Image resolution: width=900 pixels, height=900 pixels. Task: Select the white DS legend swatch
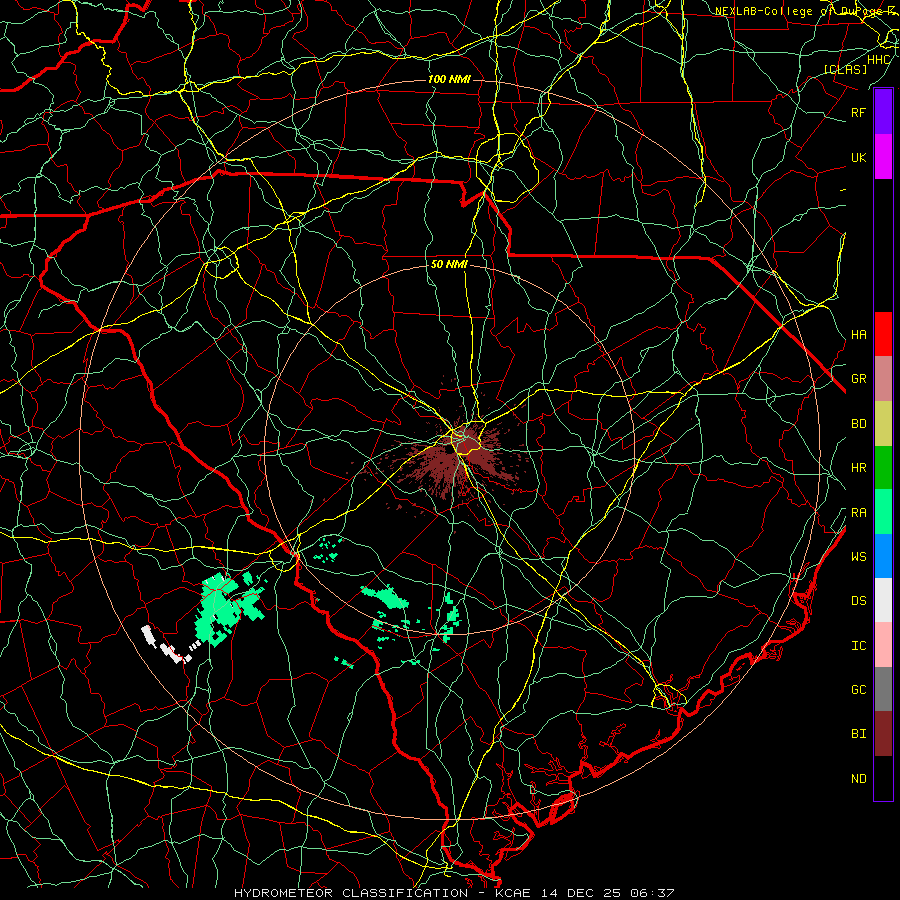[883, 600]
